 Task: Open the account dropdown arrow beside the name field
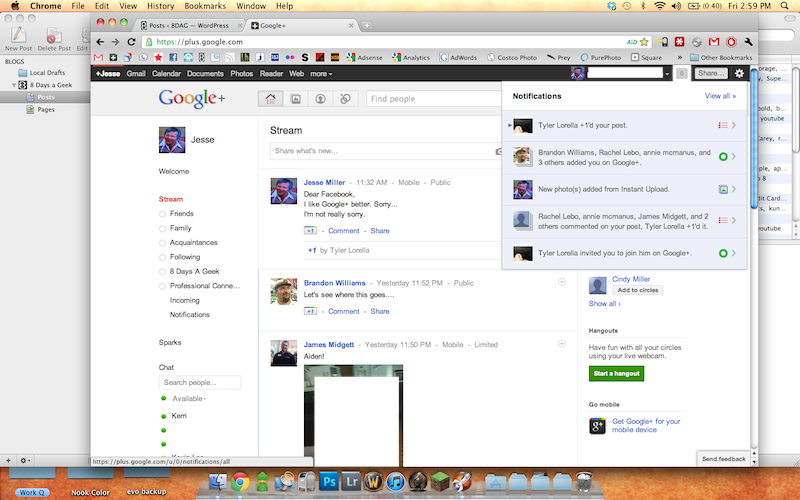click(x=667, y=73)
